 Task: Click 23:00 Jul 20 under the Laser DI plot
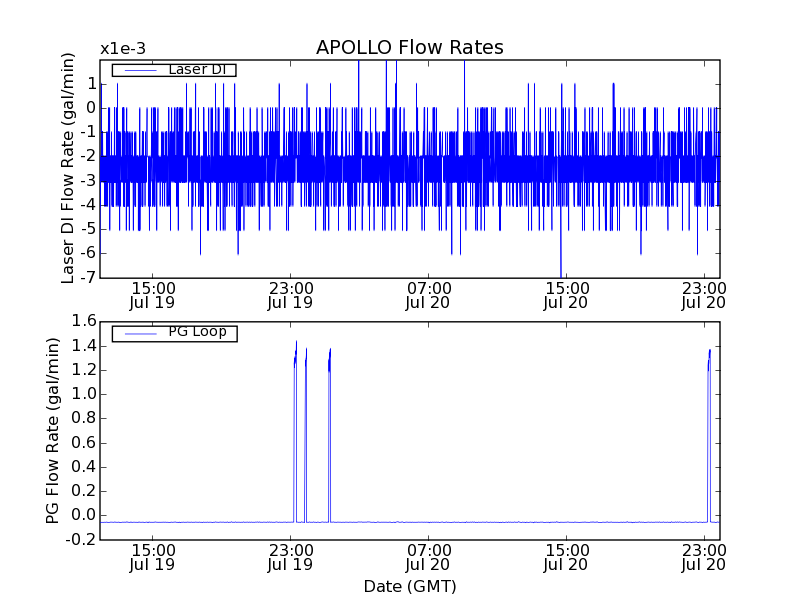pyautogui.click(x=704, y=296)
